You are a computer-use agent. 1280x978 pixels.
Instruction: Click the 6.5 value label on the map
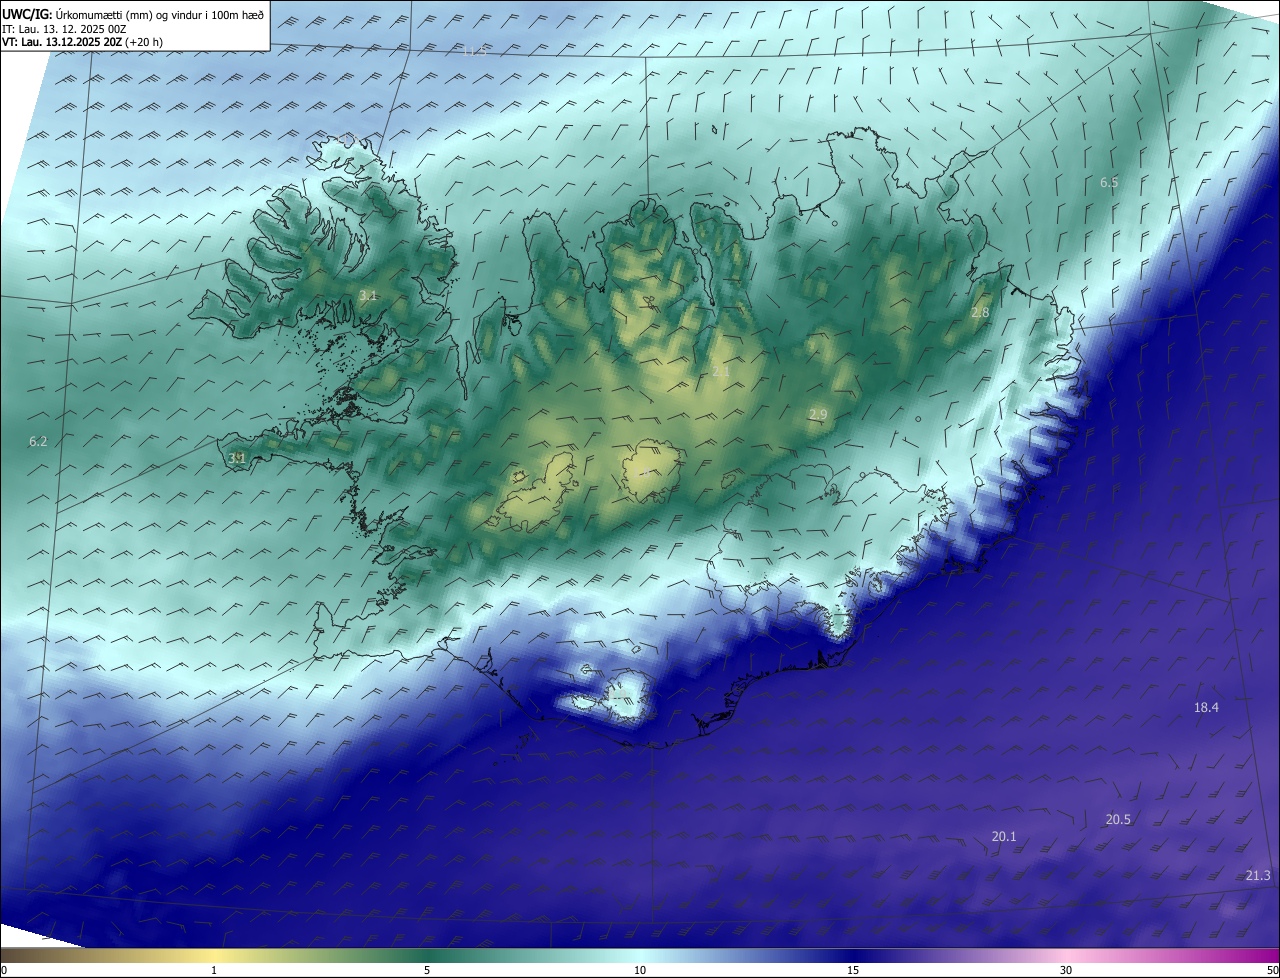(x=1109, y=182)
